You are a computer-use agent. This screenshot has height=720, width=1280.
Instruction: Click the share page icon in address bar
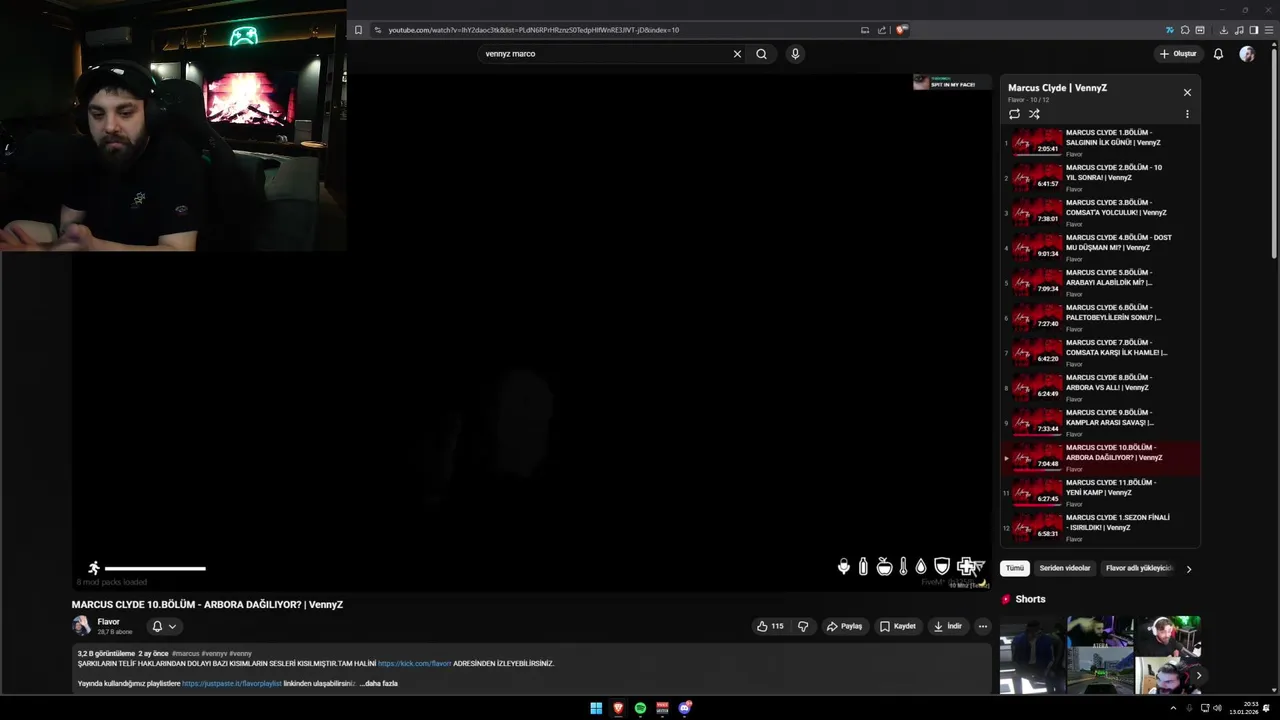pos(882,30)
